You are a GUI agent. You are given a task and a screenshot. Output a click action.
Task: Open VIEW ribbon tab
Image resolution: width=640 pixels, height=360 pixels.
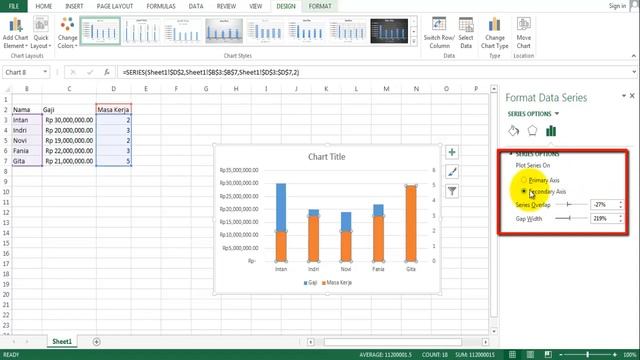[256, 6]
